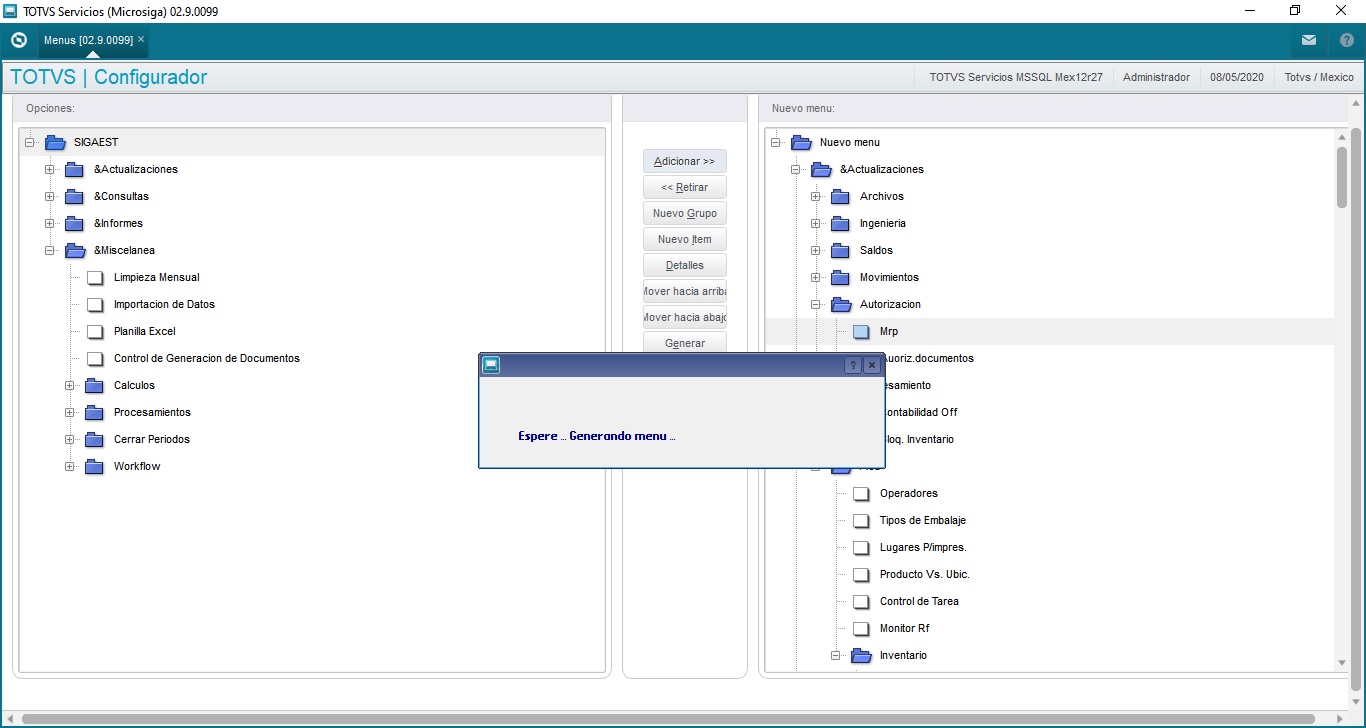
Task: Click the Totvs / Mexico company label
Action: 1319,77
